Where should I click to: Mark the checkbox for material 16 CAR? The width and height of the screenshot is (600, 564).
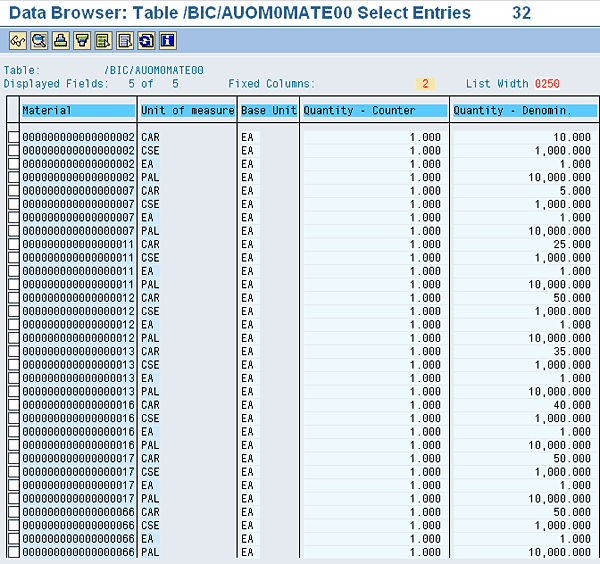click(x=13, y=405)
